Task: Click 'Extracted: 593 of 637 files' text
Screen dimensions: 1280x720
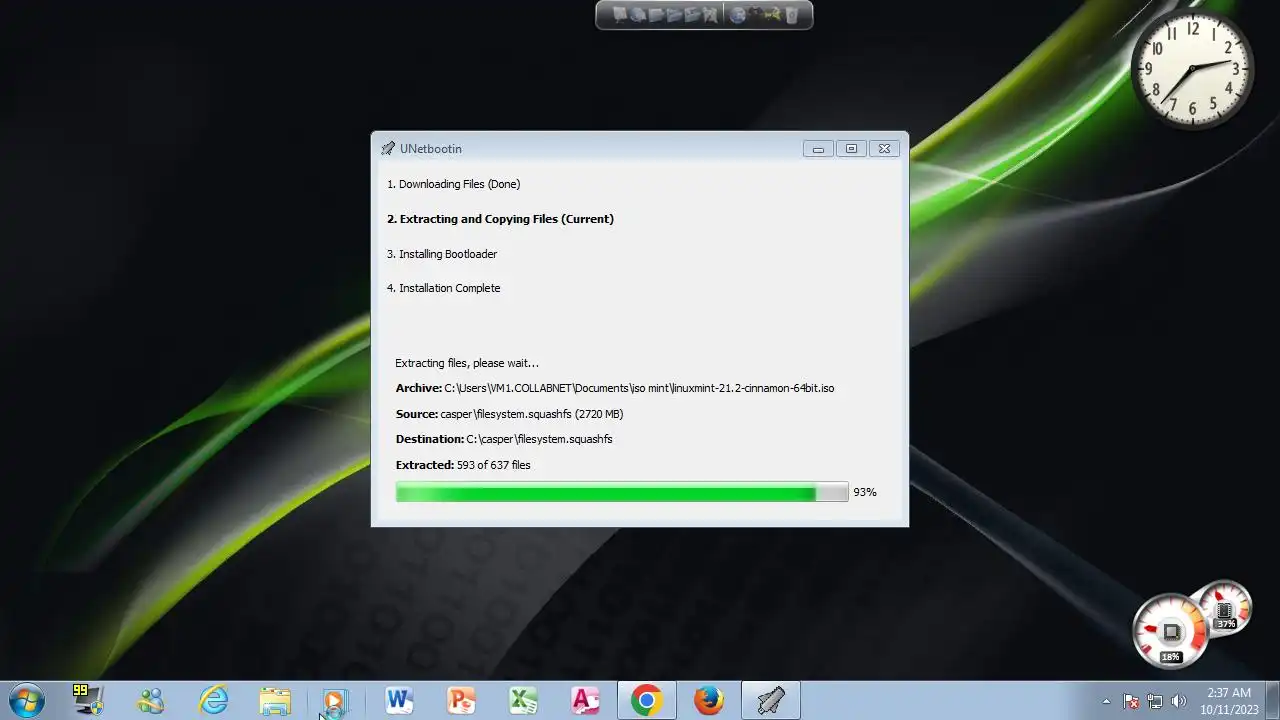Action: coord(463,465)
